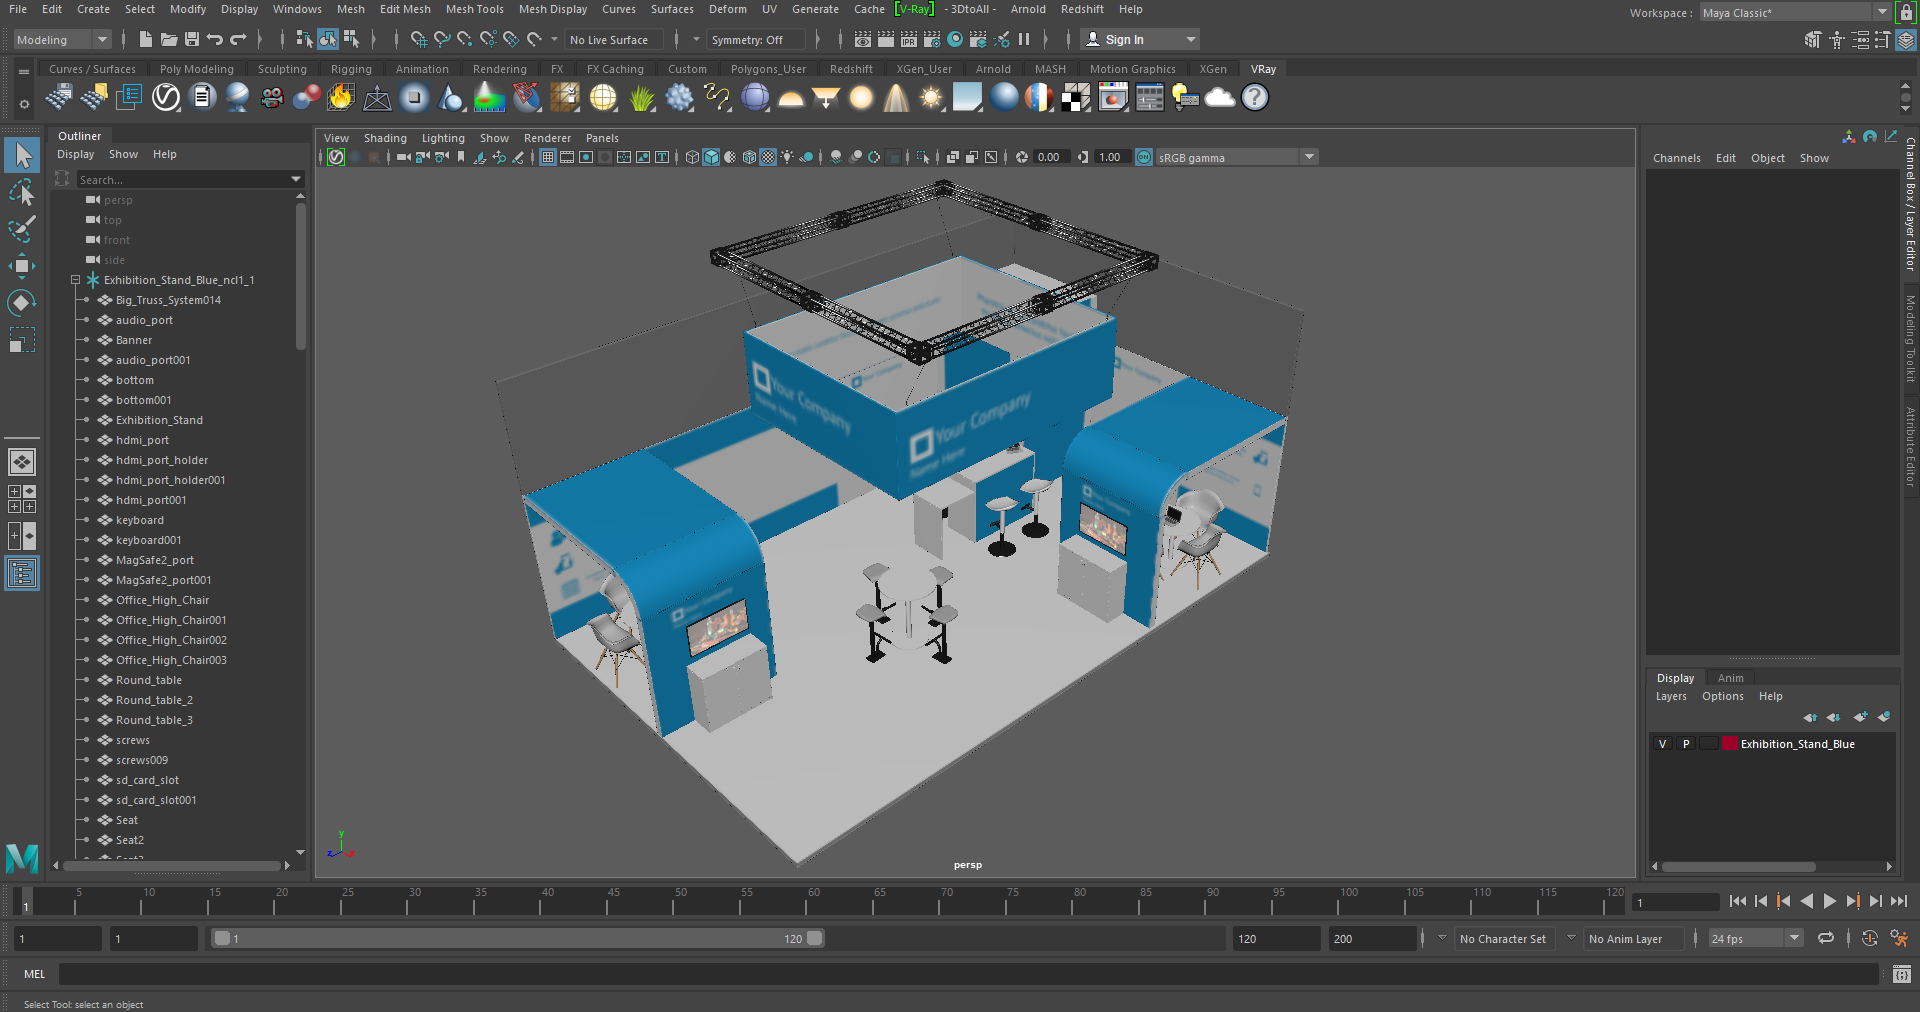Open the Layers menu in layer editor
This screenshot has width=1920, height=1012.
pyautogui.click(x=1671, y=696)
